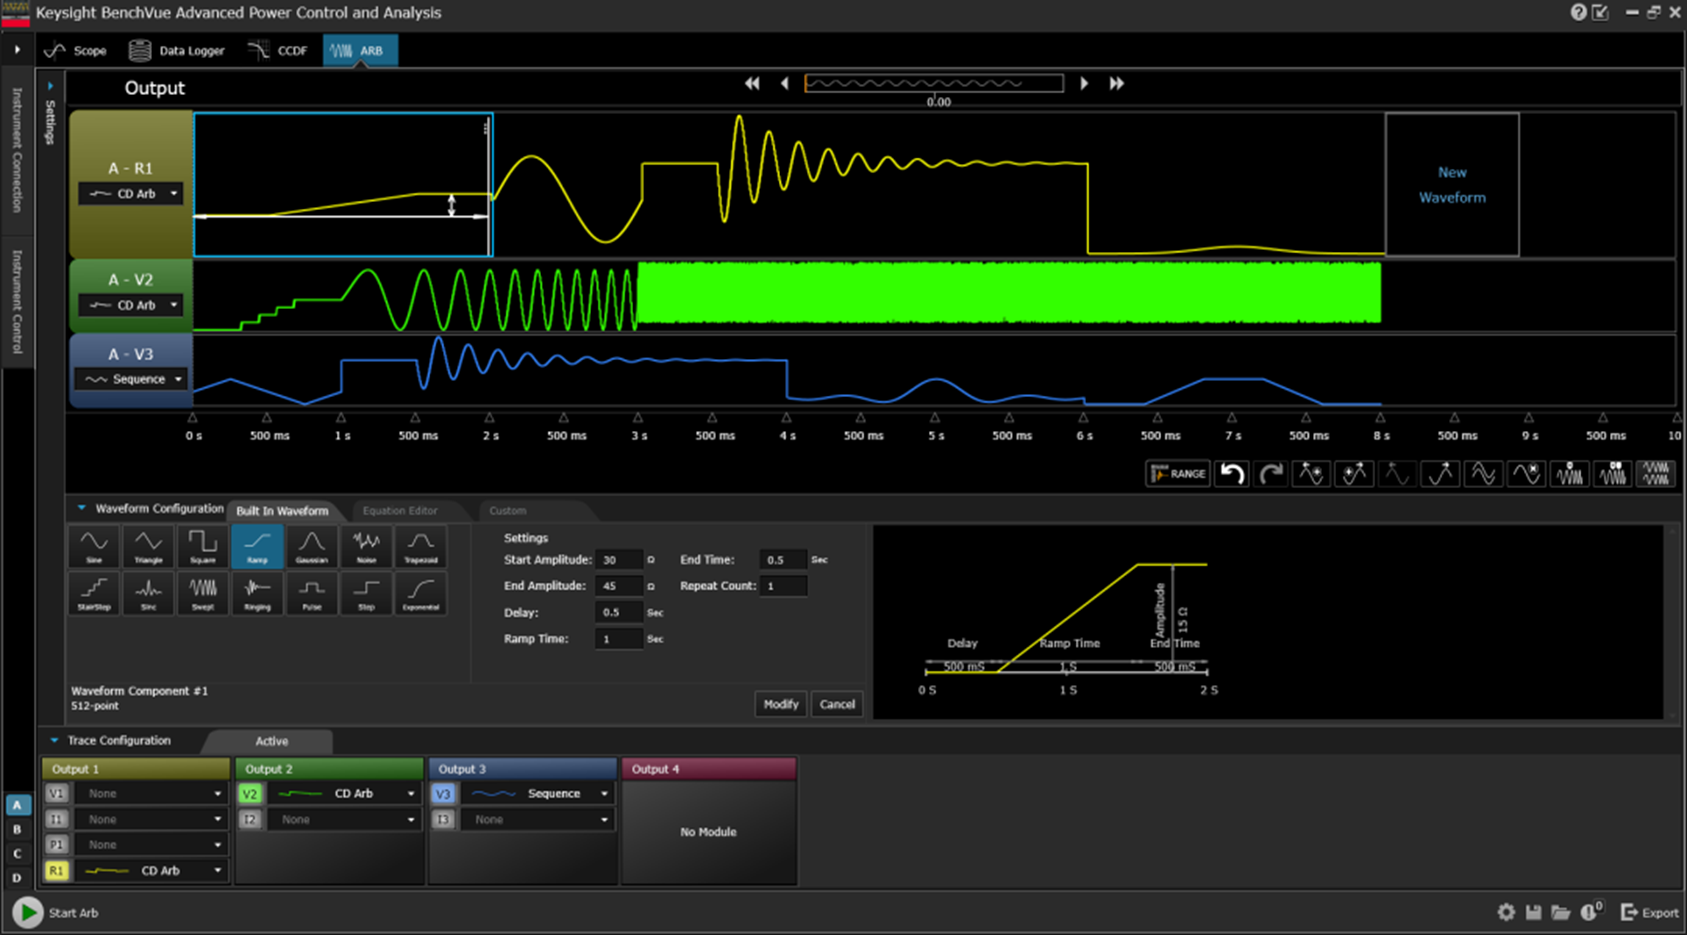Switch to the CCDF tab
The image size is (1687, 935).
[x=278, y=50]
